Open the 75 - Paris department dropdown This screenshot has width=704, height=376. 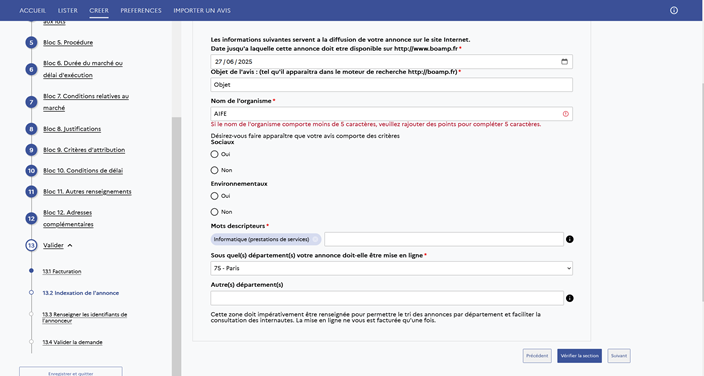(392, 268)
